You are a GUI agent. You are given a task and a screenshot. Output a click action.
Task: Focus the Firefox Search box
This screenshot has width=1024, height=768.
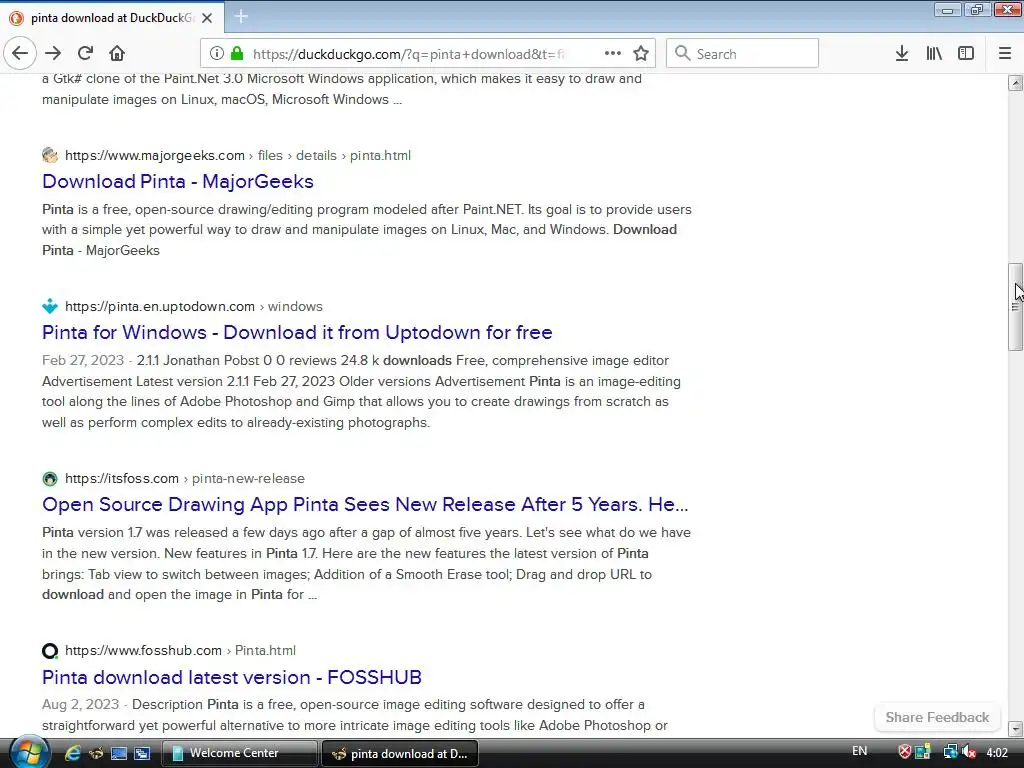743,54
